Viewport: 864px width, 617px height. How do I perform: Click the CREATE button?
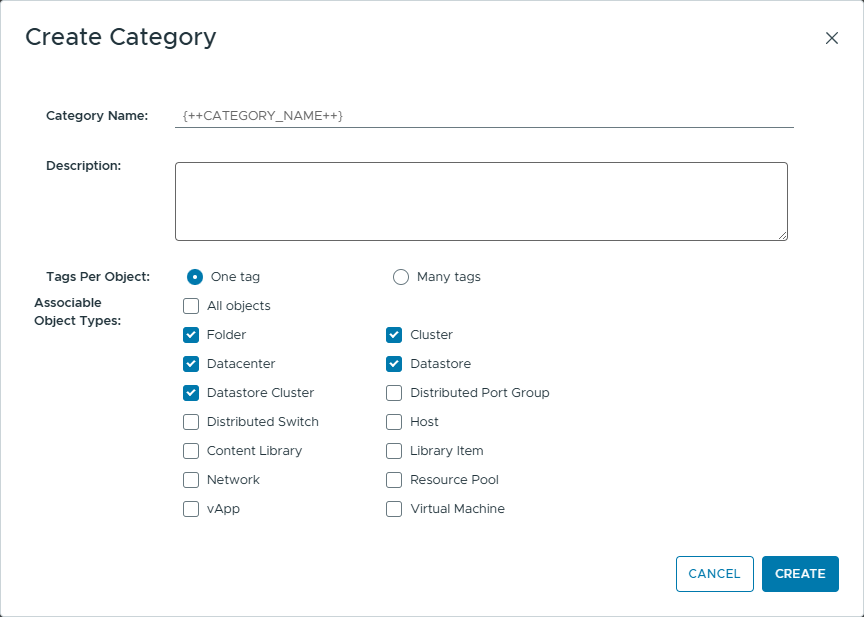800,574
